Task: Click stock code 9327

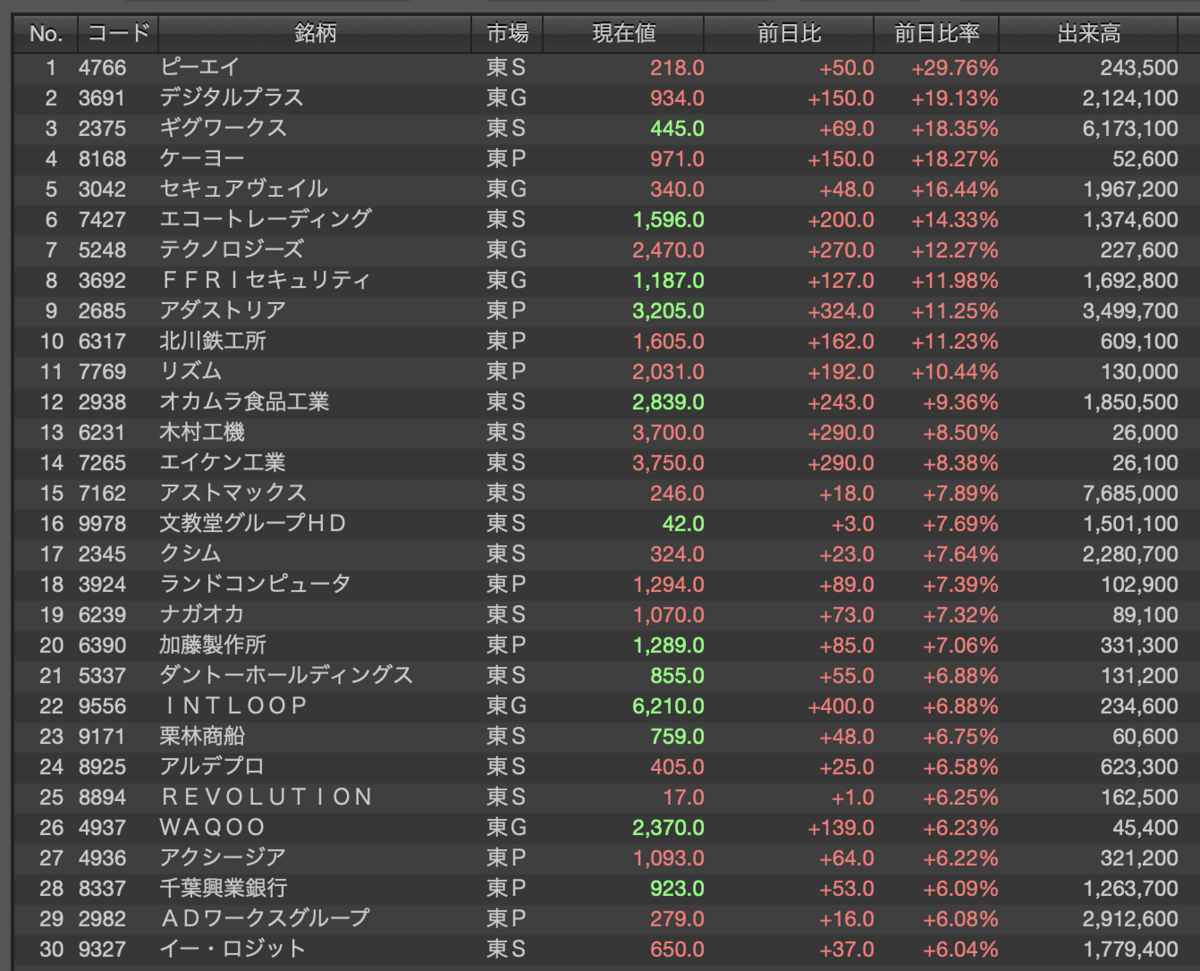Action: [103, 949]
